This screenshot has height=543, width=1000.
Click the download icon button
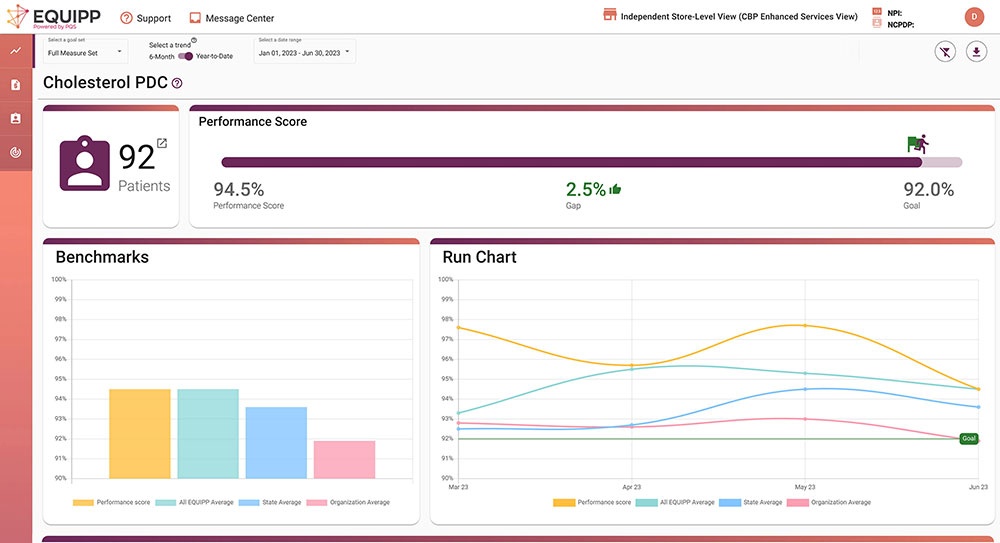coord(976,52)
